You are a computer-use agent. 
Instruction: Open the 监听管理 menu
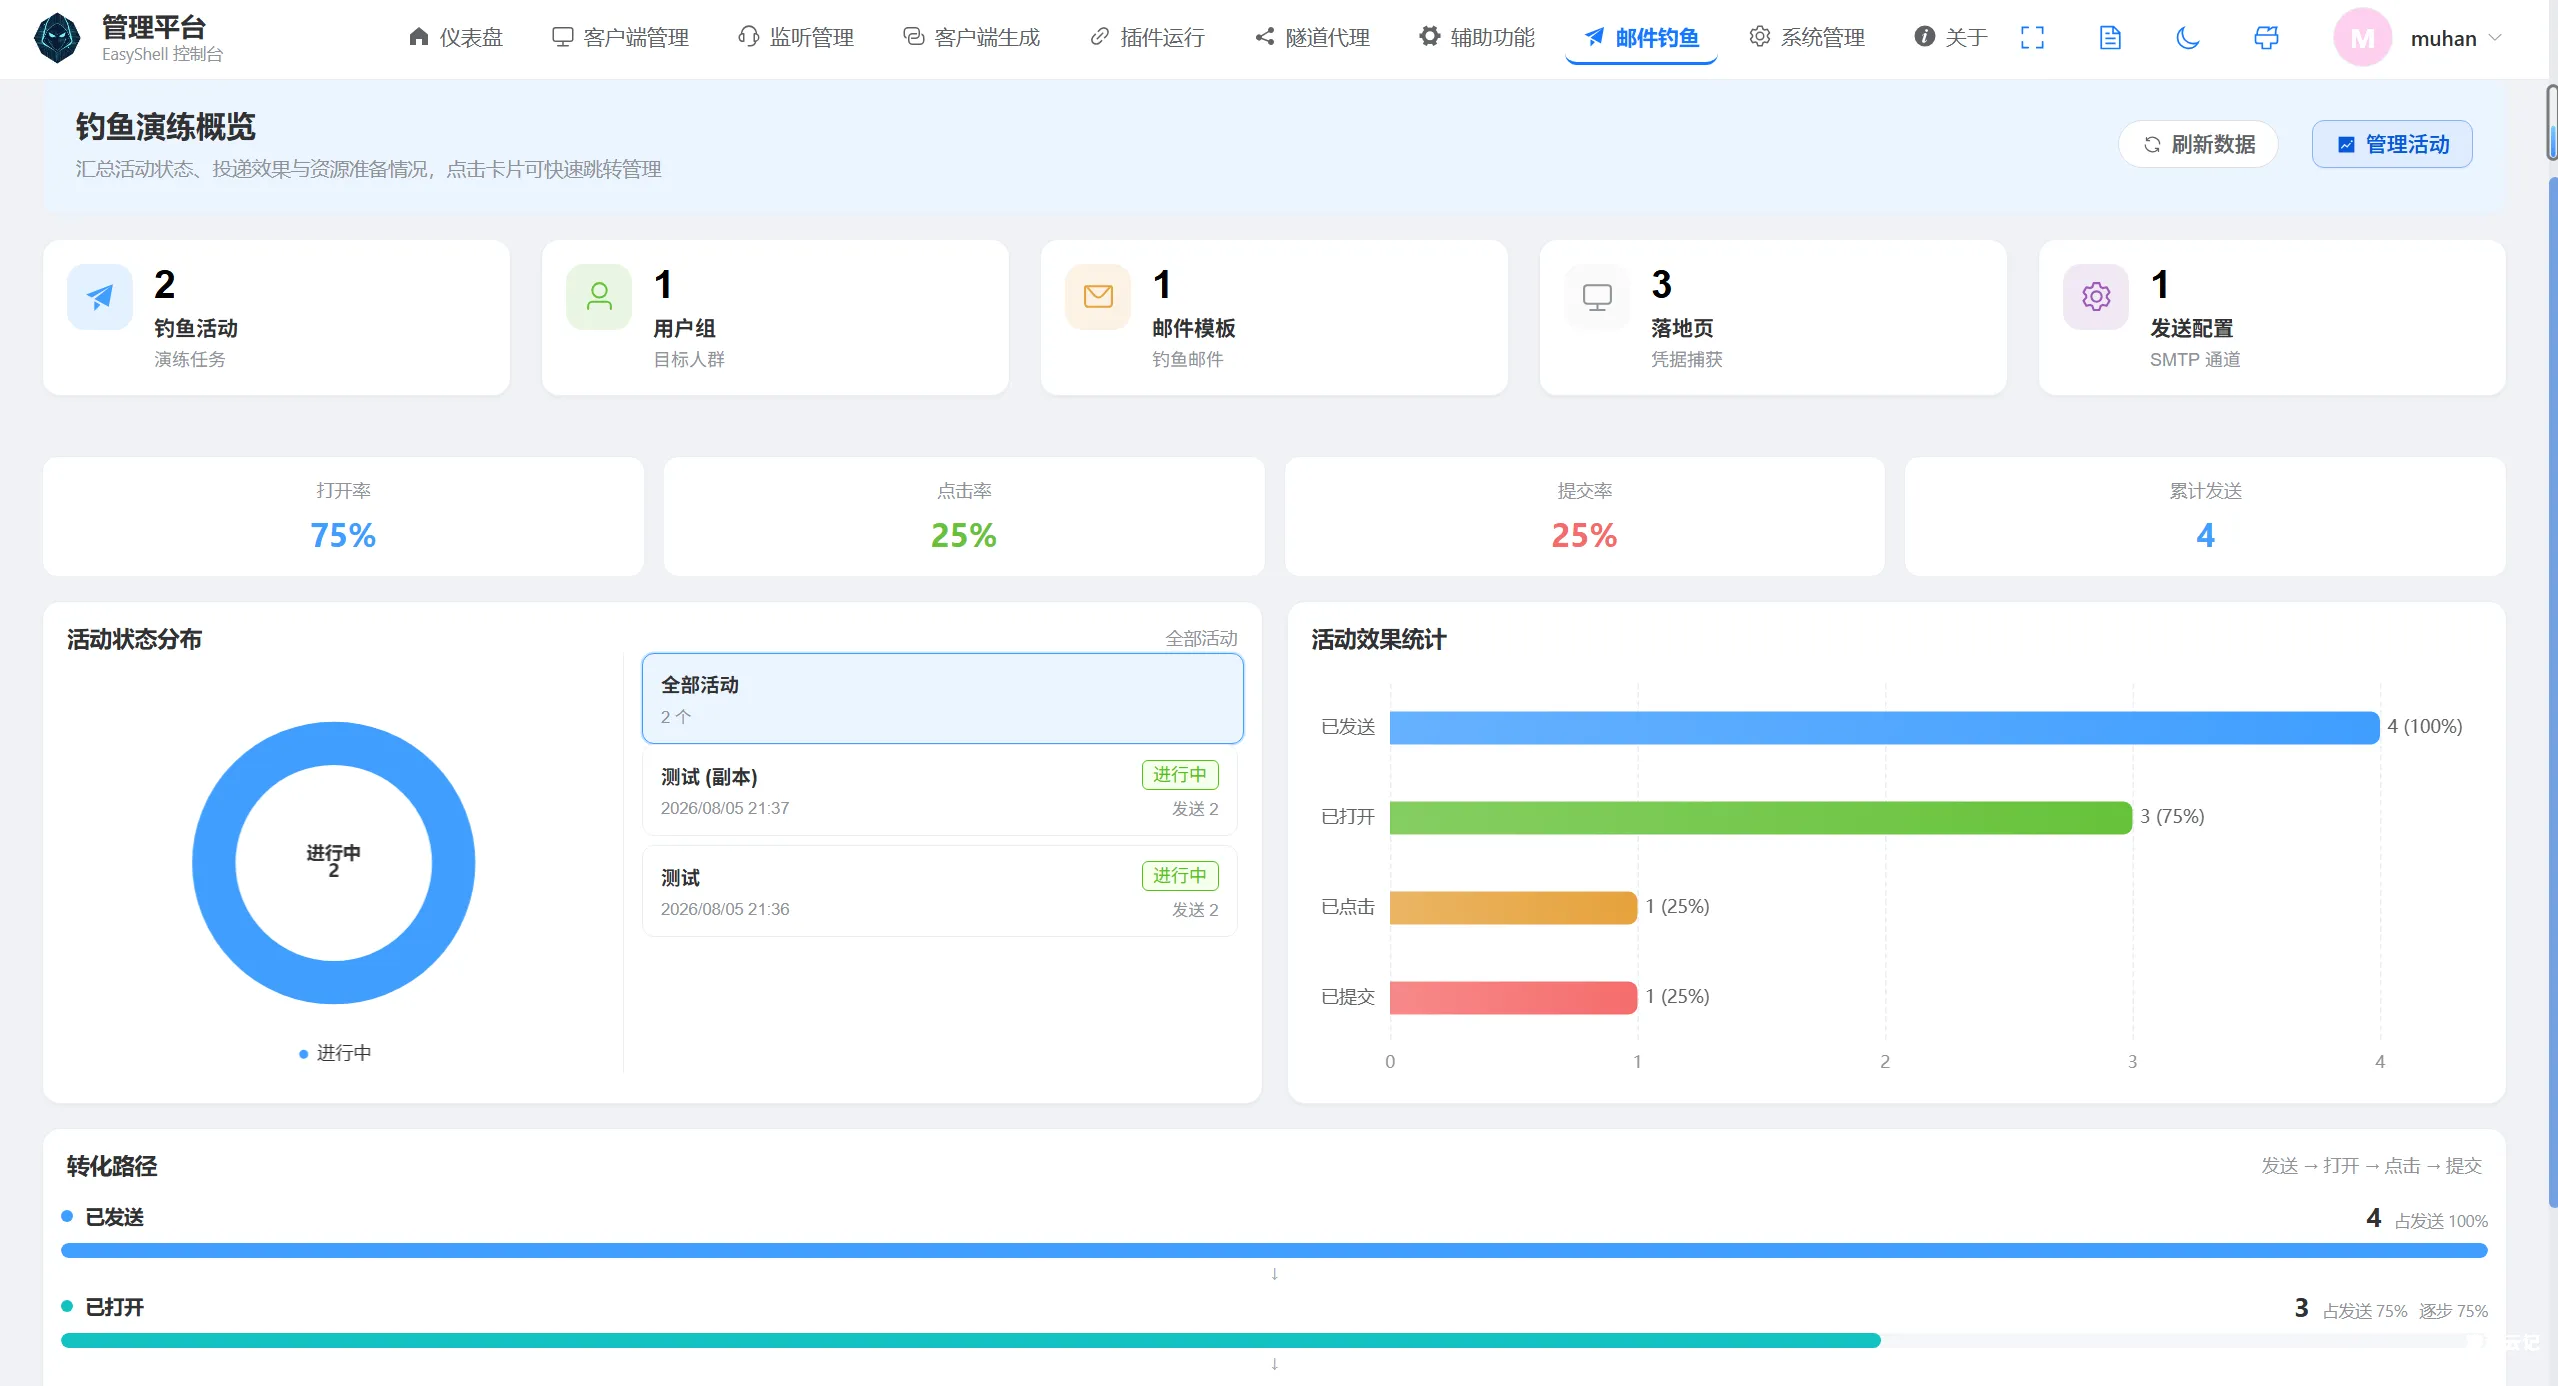(x=796, y=38)
